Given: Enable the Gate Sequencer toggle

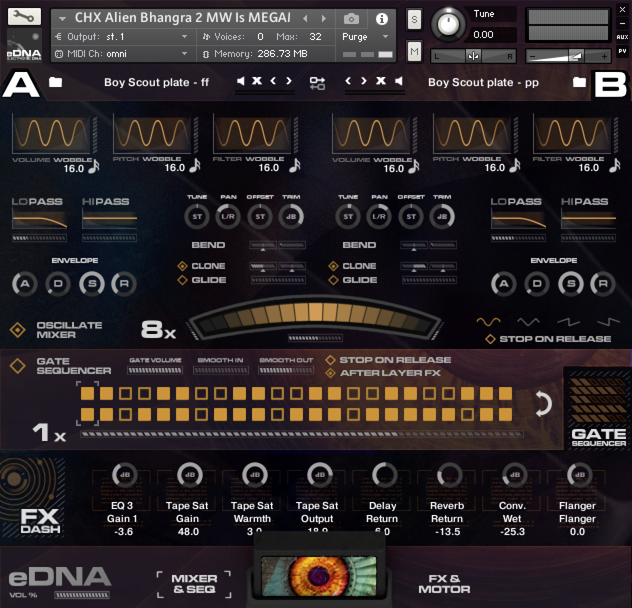Looking at the screenshot, I should tap(17, 365).
